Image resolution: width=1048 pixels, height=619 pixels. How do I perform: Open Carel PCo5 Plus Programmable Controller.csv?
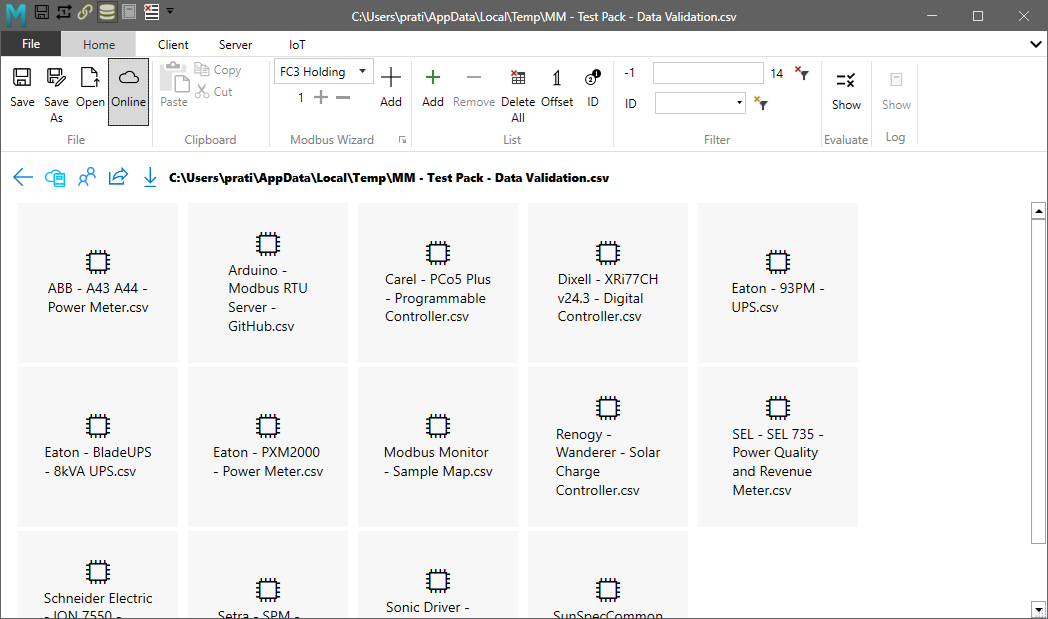coord(438,283)
